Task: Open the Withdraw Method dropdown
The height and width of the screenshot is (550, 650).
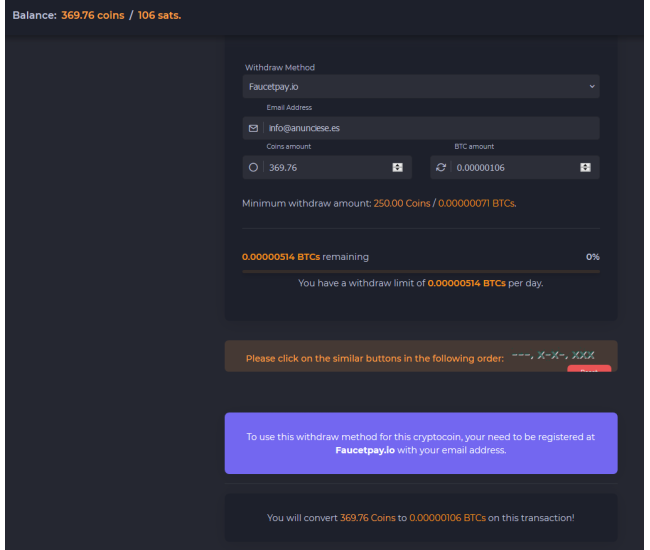Action: [421, 87]
